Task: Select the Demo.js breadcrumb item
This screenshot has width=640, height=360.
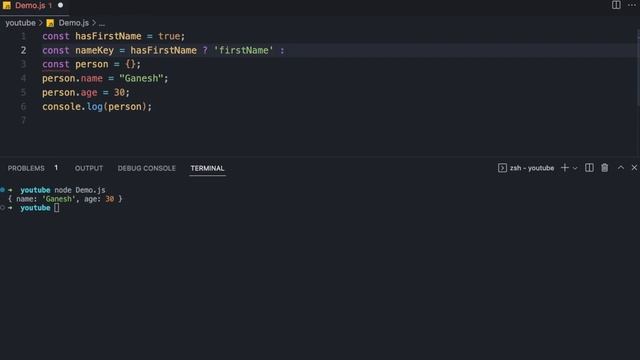Action: coord(73,23)
